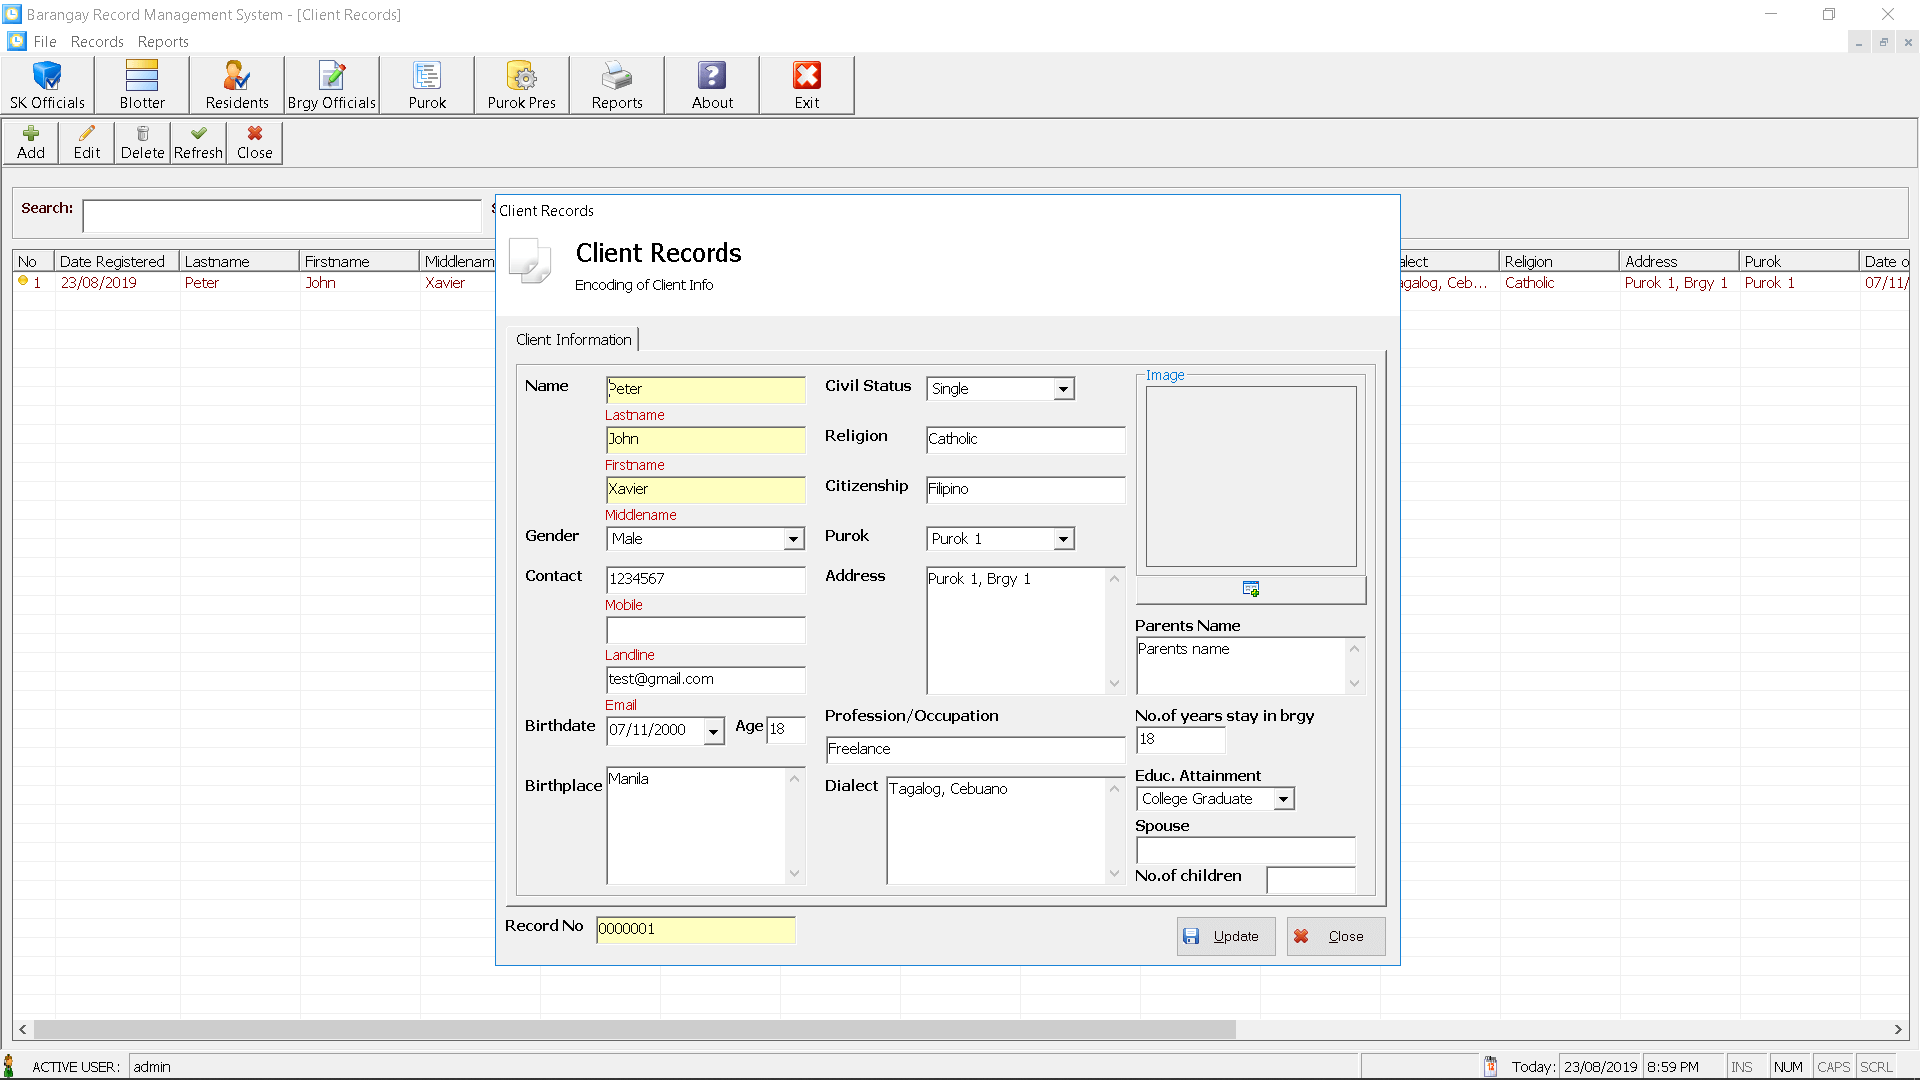Toggle Caps Lock status in status bar
The image size is (1920, 1080).
coord(1834,1065)
